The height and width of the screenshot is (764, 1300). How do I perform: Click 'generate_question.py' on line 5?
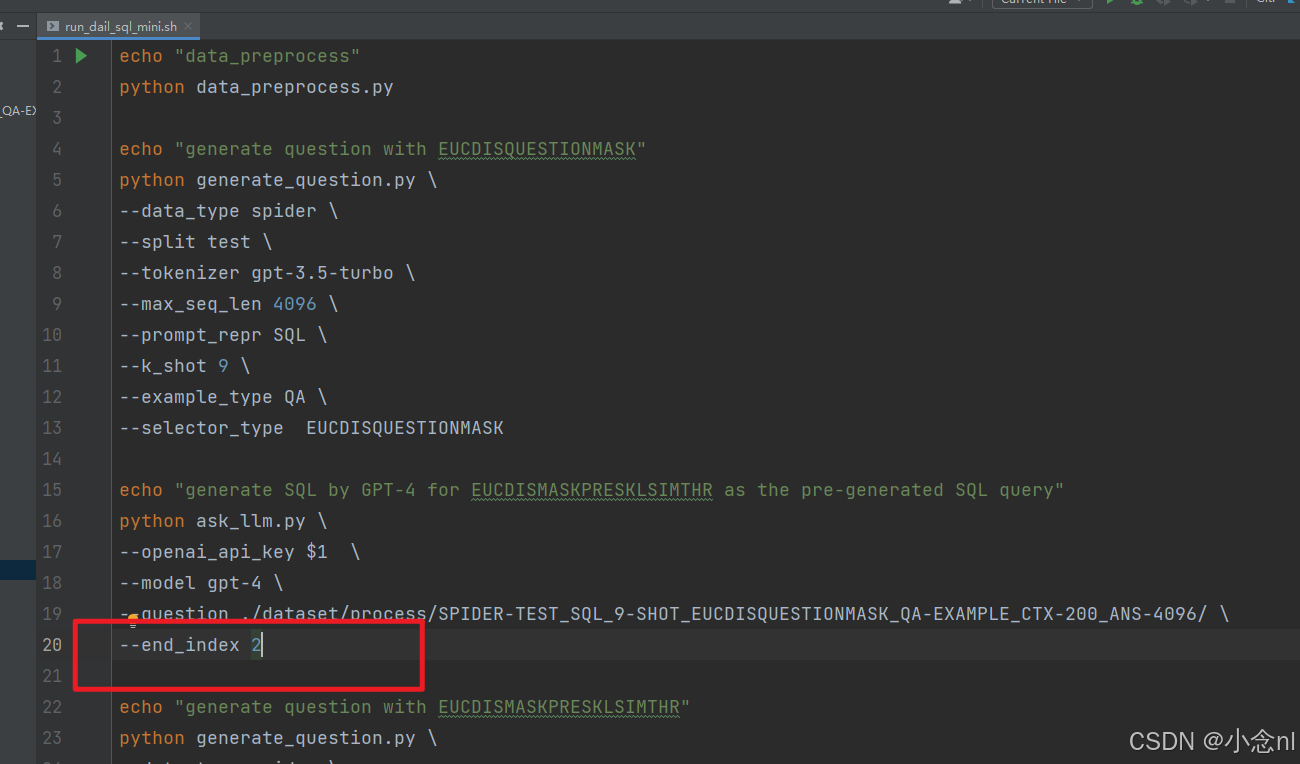pyautogui.click(x=306, y=180)
